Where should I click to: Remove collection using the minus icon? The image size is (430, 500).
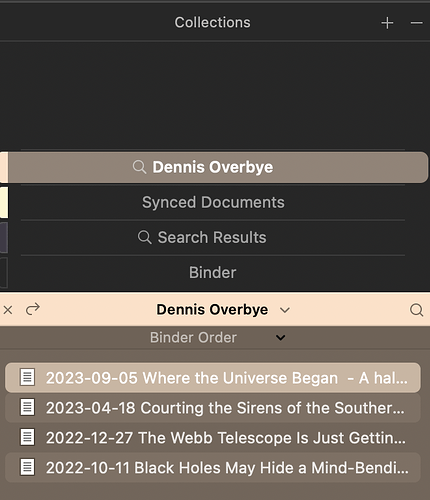point(416,23)
